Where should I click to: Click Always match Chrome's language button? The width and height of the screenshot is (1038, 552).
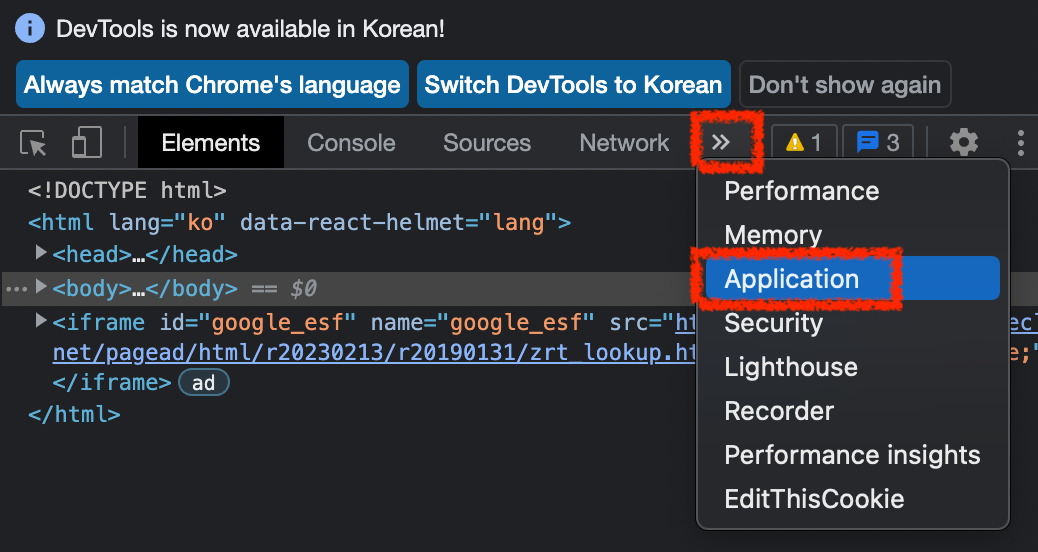tap(212, 84)
